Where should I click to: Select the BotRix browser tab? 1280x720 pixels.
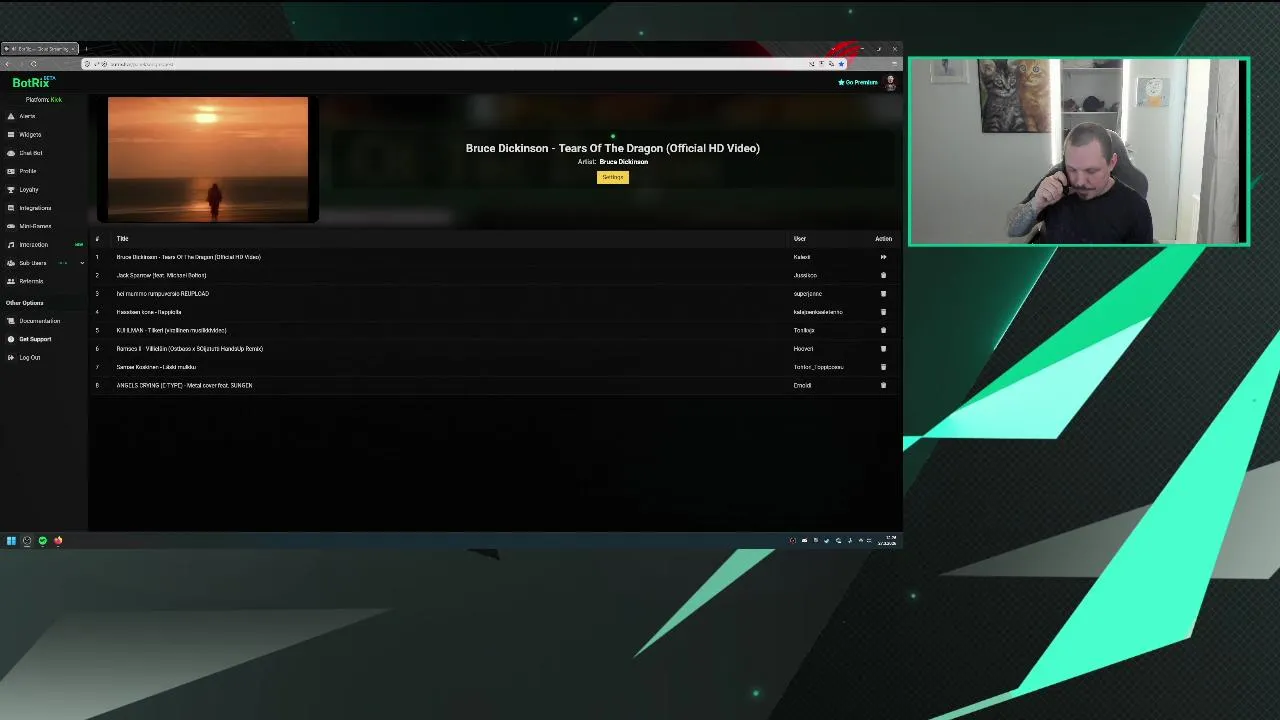40,49
